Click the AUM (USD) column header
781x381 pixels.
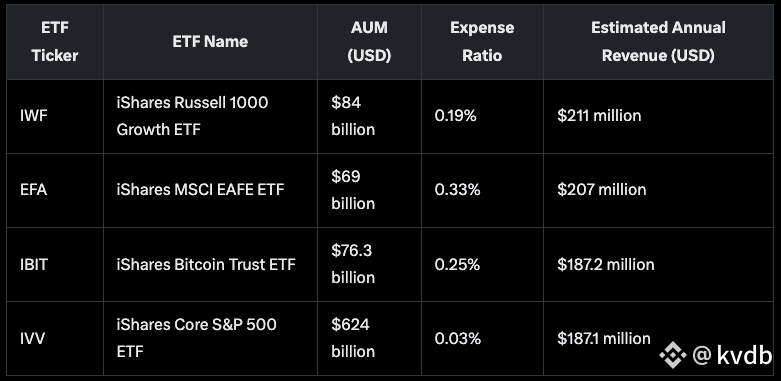coord(369,42)
